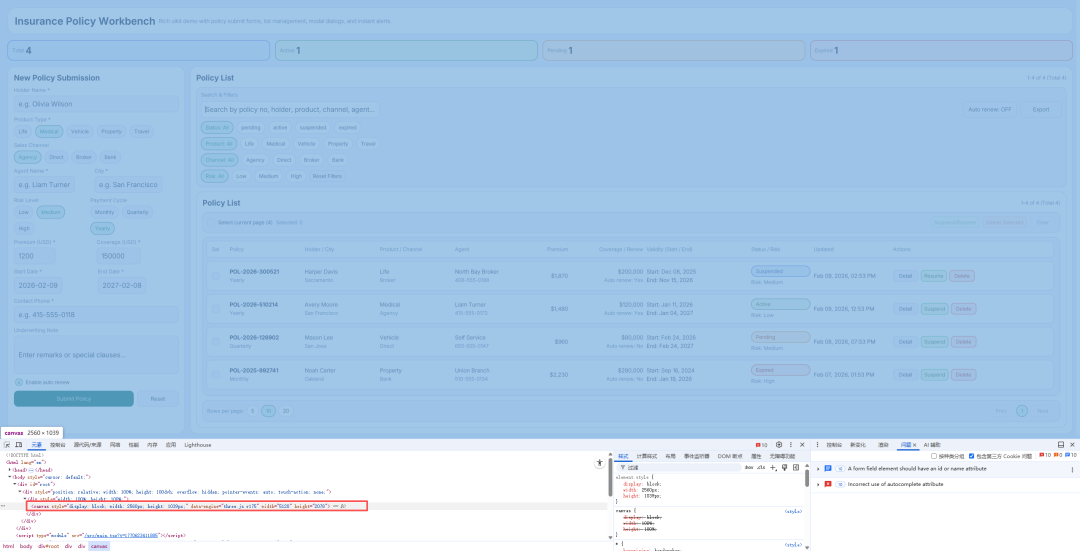Check the POL-2025-992741 row checkbox
This screenshot has height=551, width=1080.
(216, 375)
